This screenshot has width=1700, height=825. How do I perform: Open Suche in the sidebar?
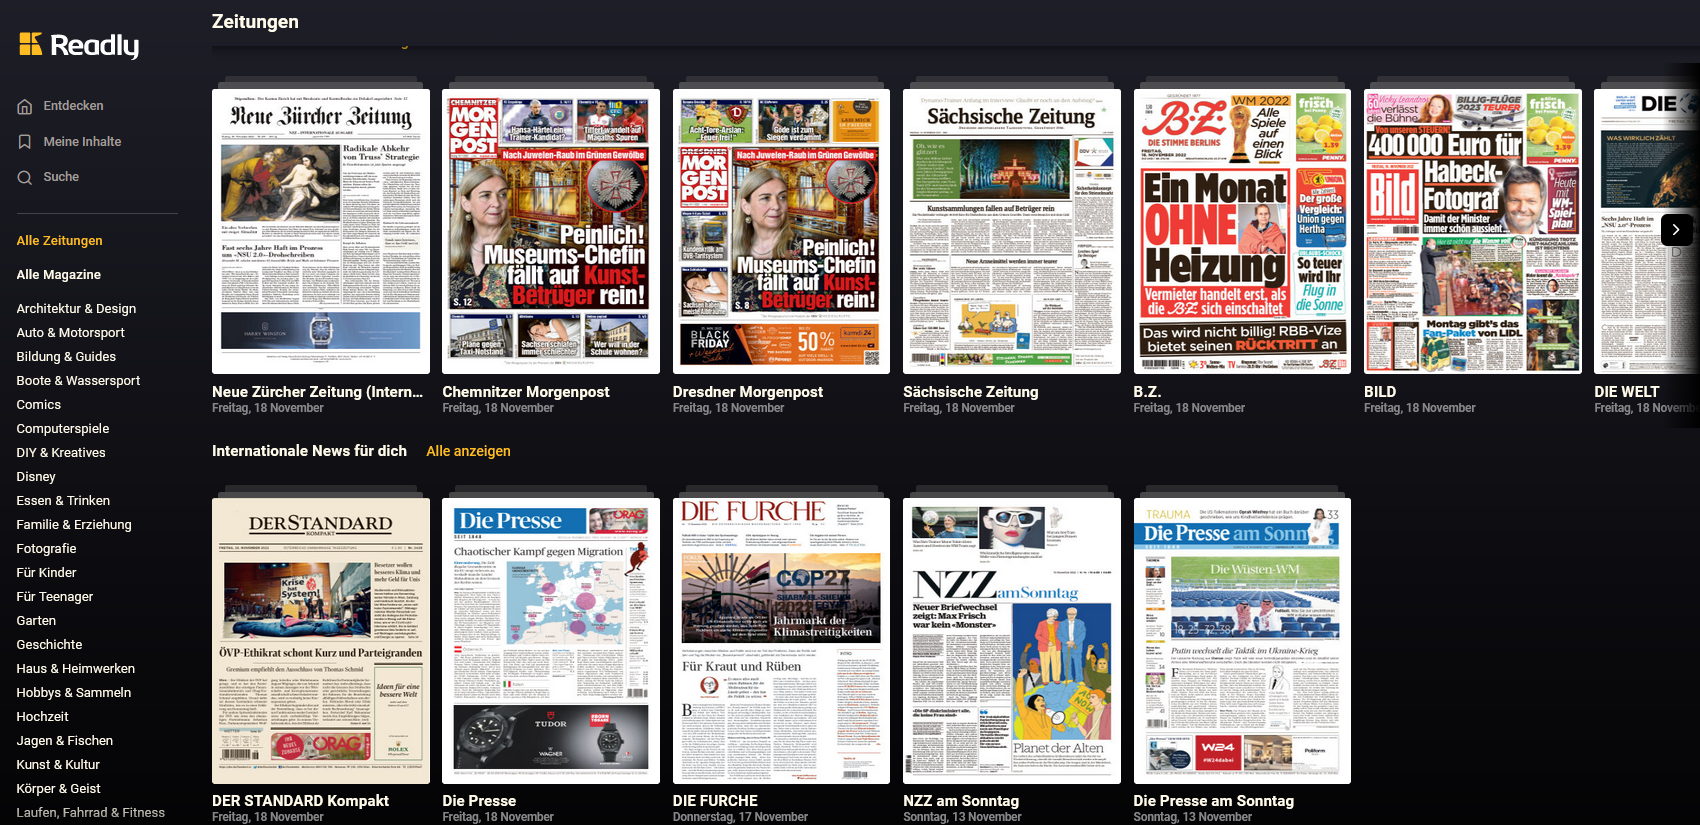61,177
